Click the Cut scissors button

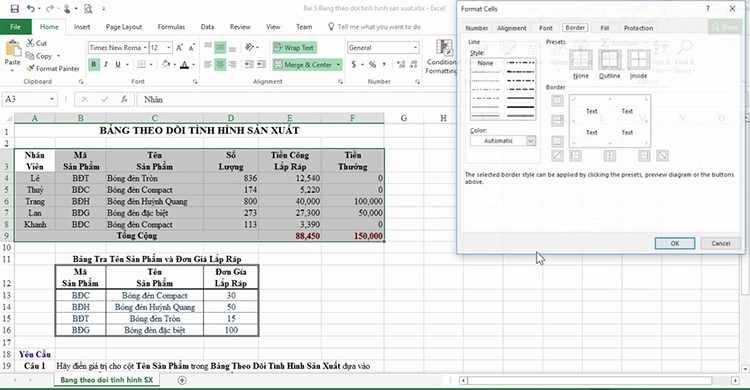[36, 43]
